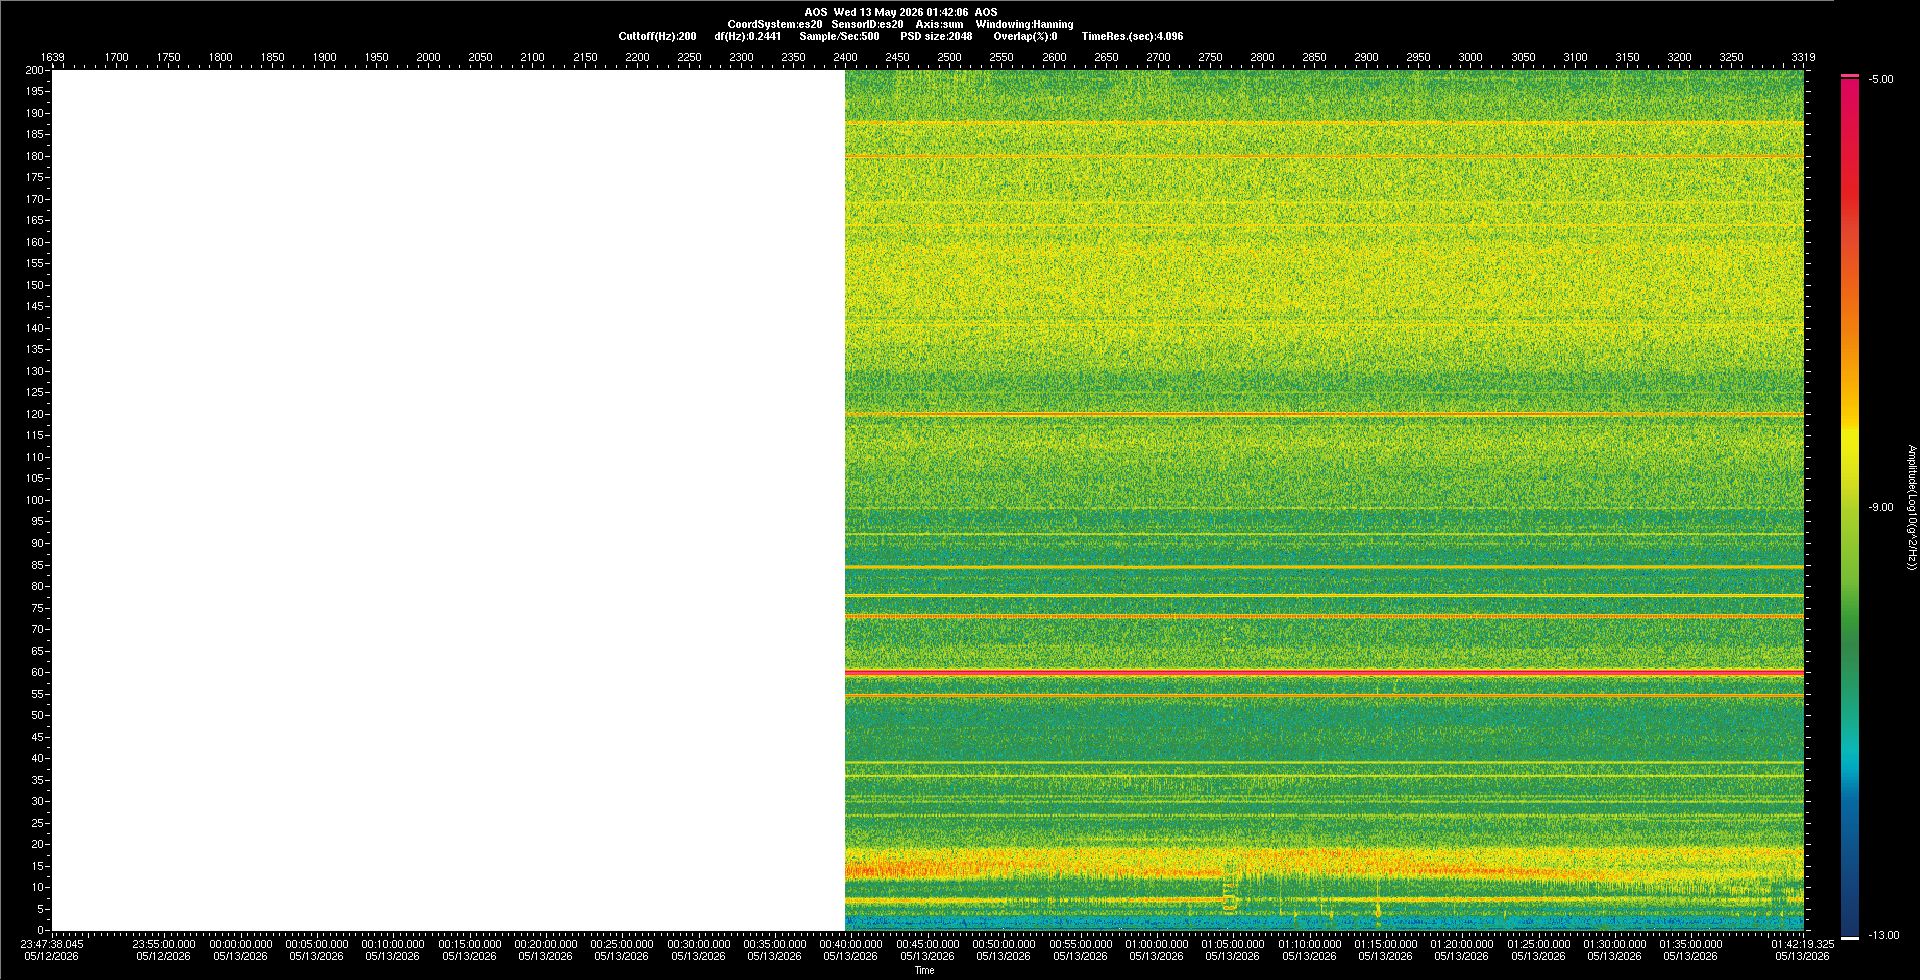Viewport: 1920px width, 980px height.
Task: Select the 00:40:00.000 time tick label
Action: [x=851, y=944]
